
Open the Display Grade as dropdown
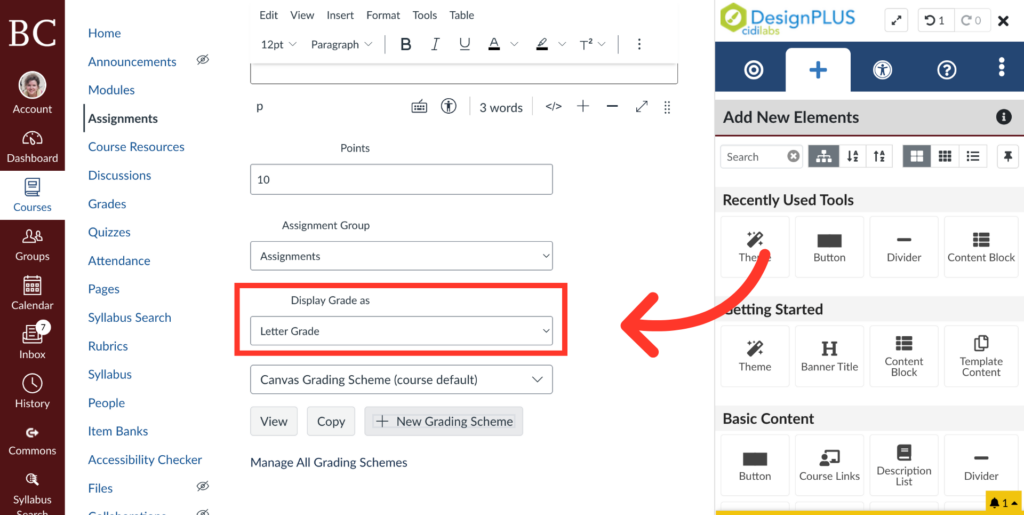(402, 331)
